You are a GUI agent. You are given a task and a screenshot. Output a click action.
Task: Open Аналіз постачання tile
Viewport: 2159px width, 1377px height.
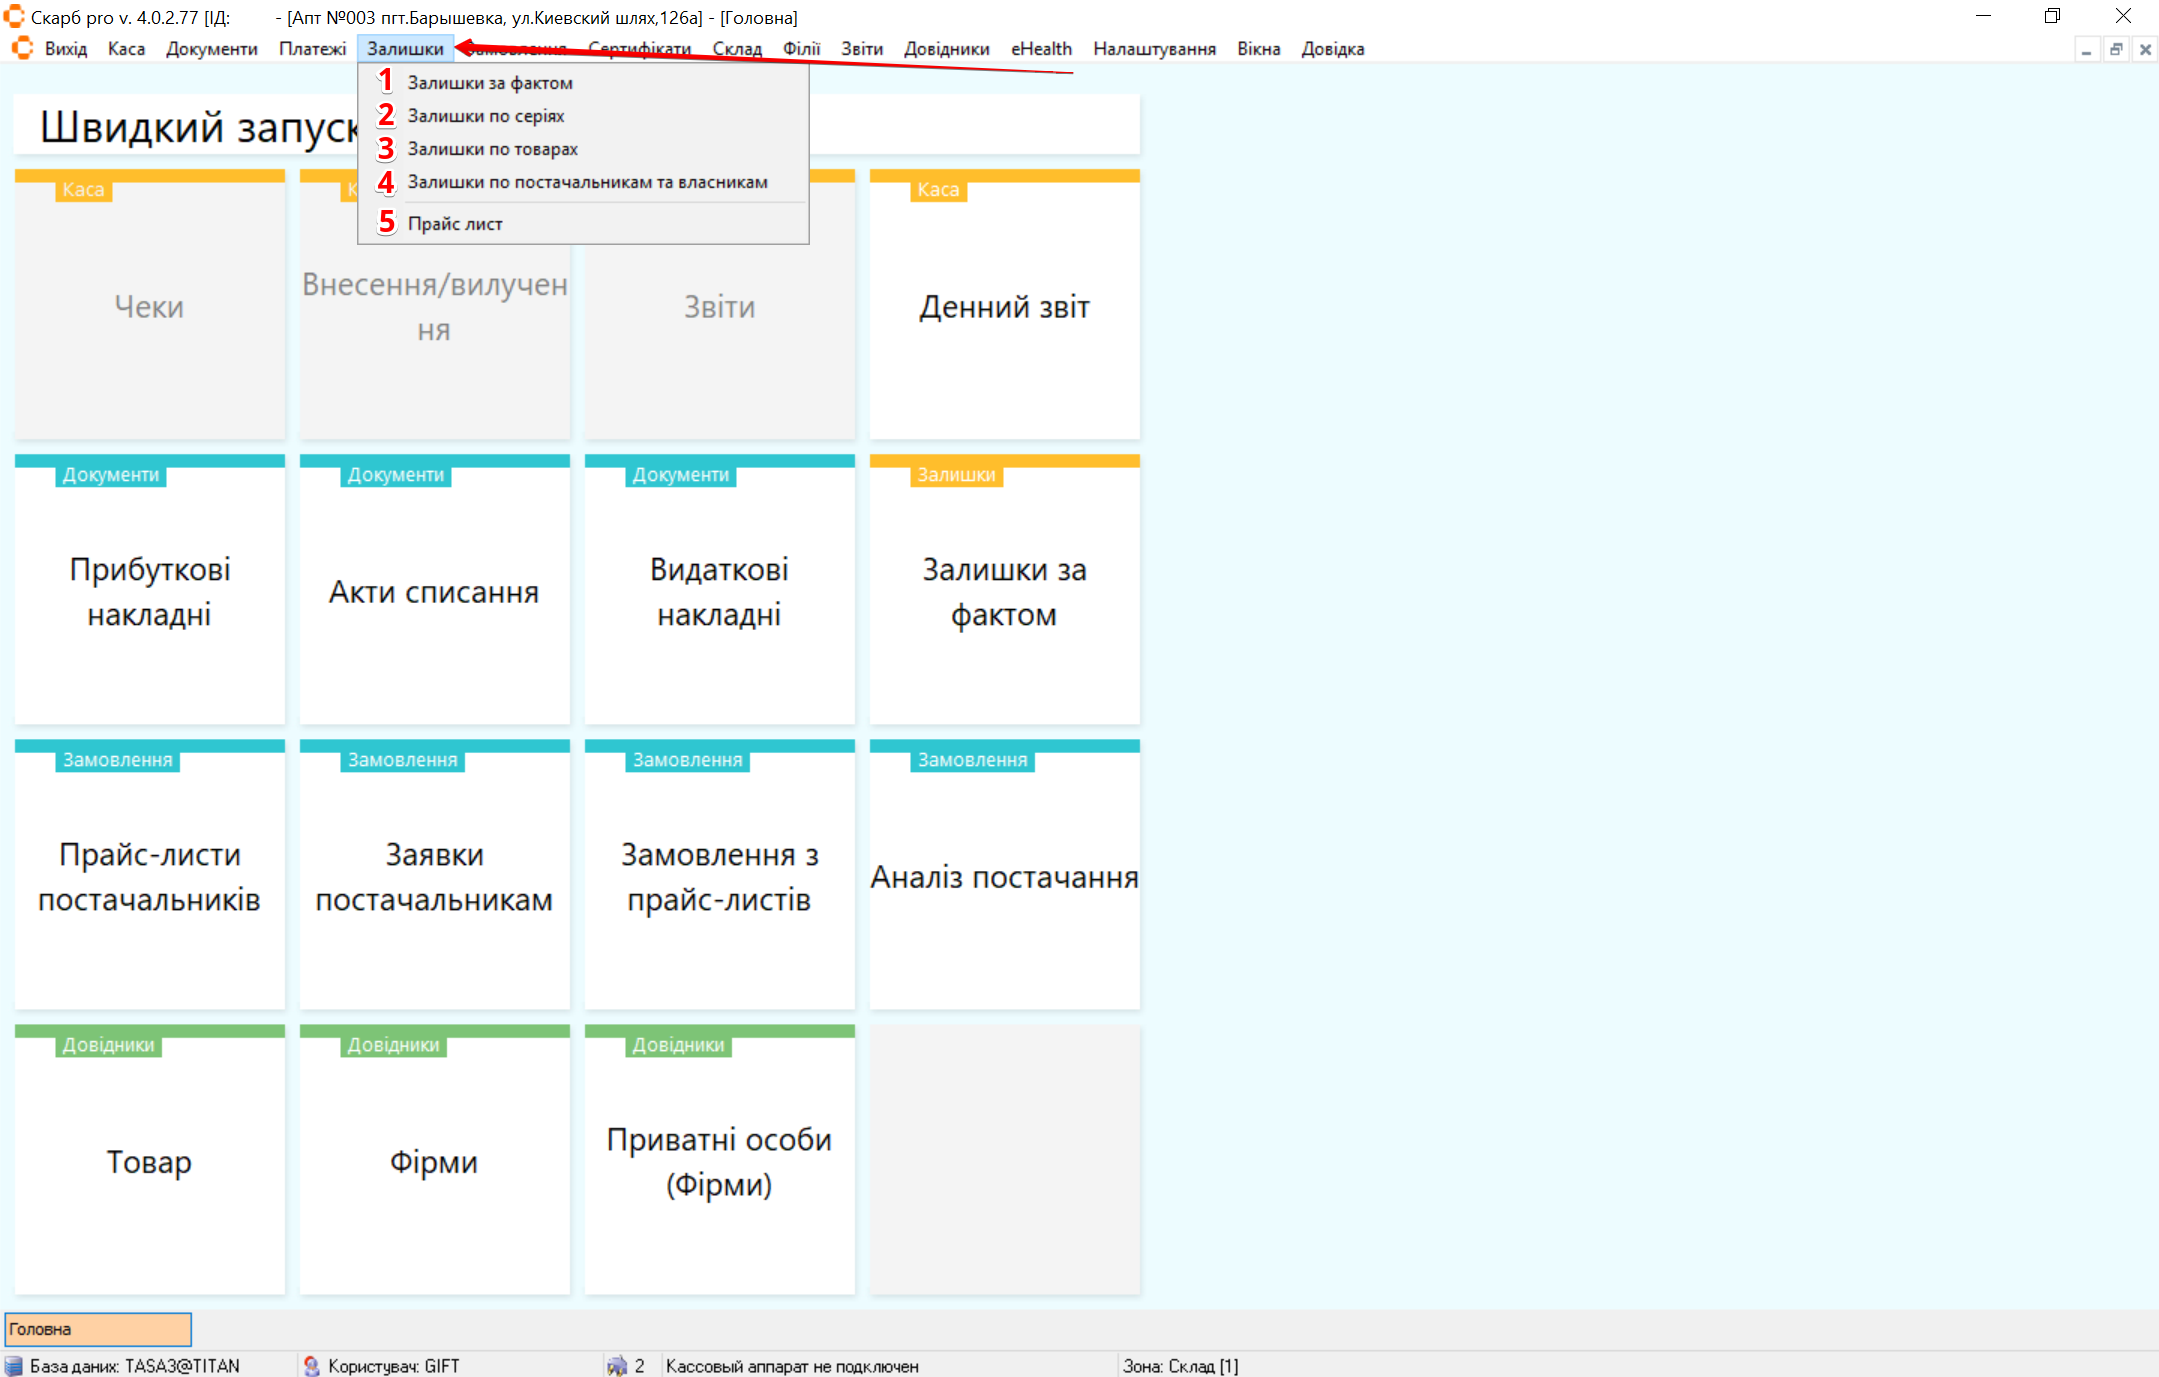[x=1004, y=876]
